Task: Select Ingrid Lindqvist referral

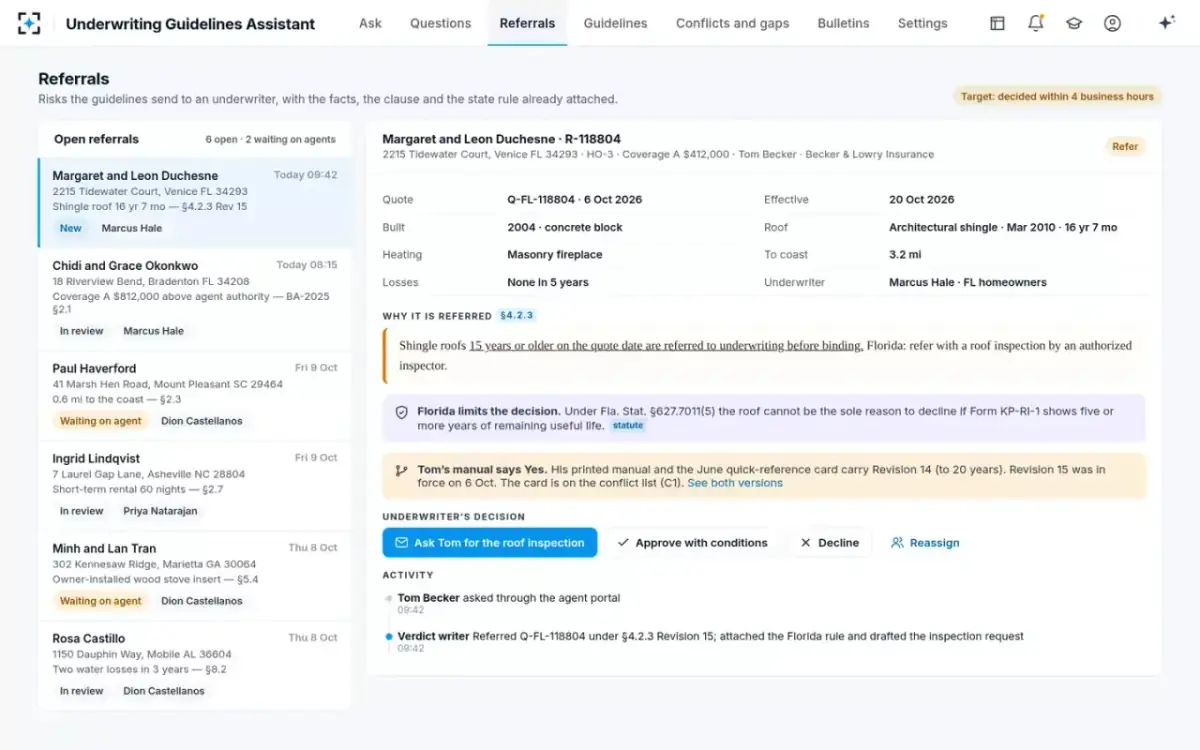Action: pos(195,485)
